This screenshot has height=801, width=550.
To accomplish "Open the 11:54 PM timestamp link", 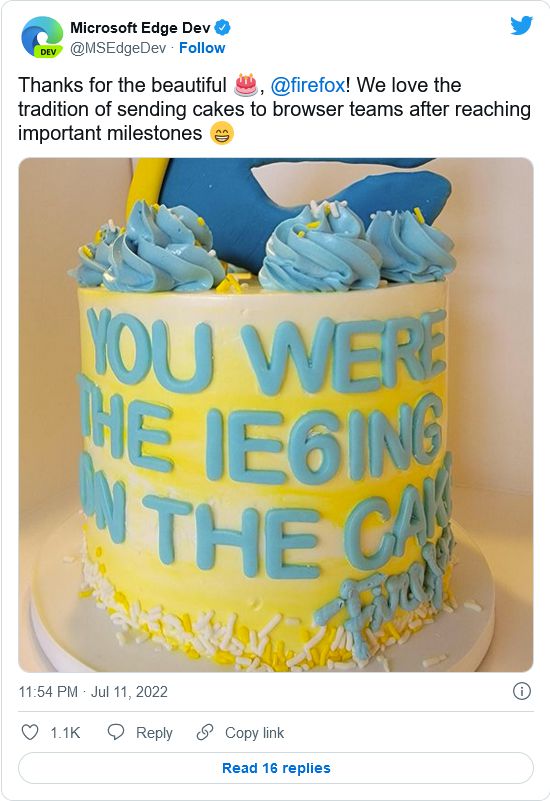I will coord(48,692).
